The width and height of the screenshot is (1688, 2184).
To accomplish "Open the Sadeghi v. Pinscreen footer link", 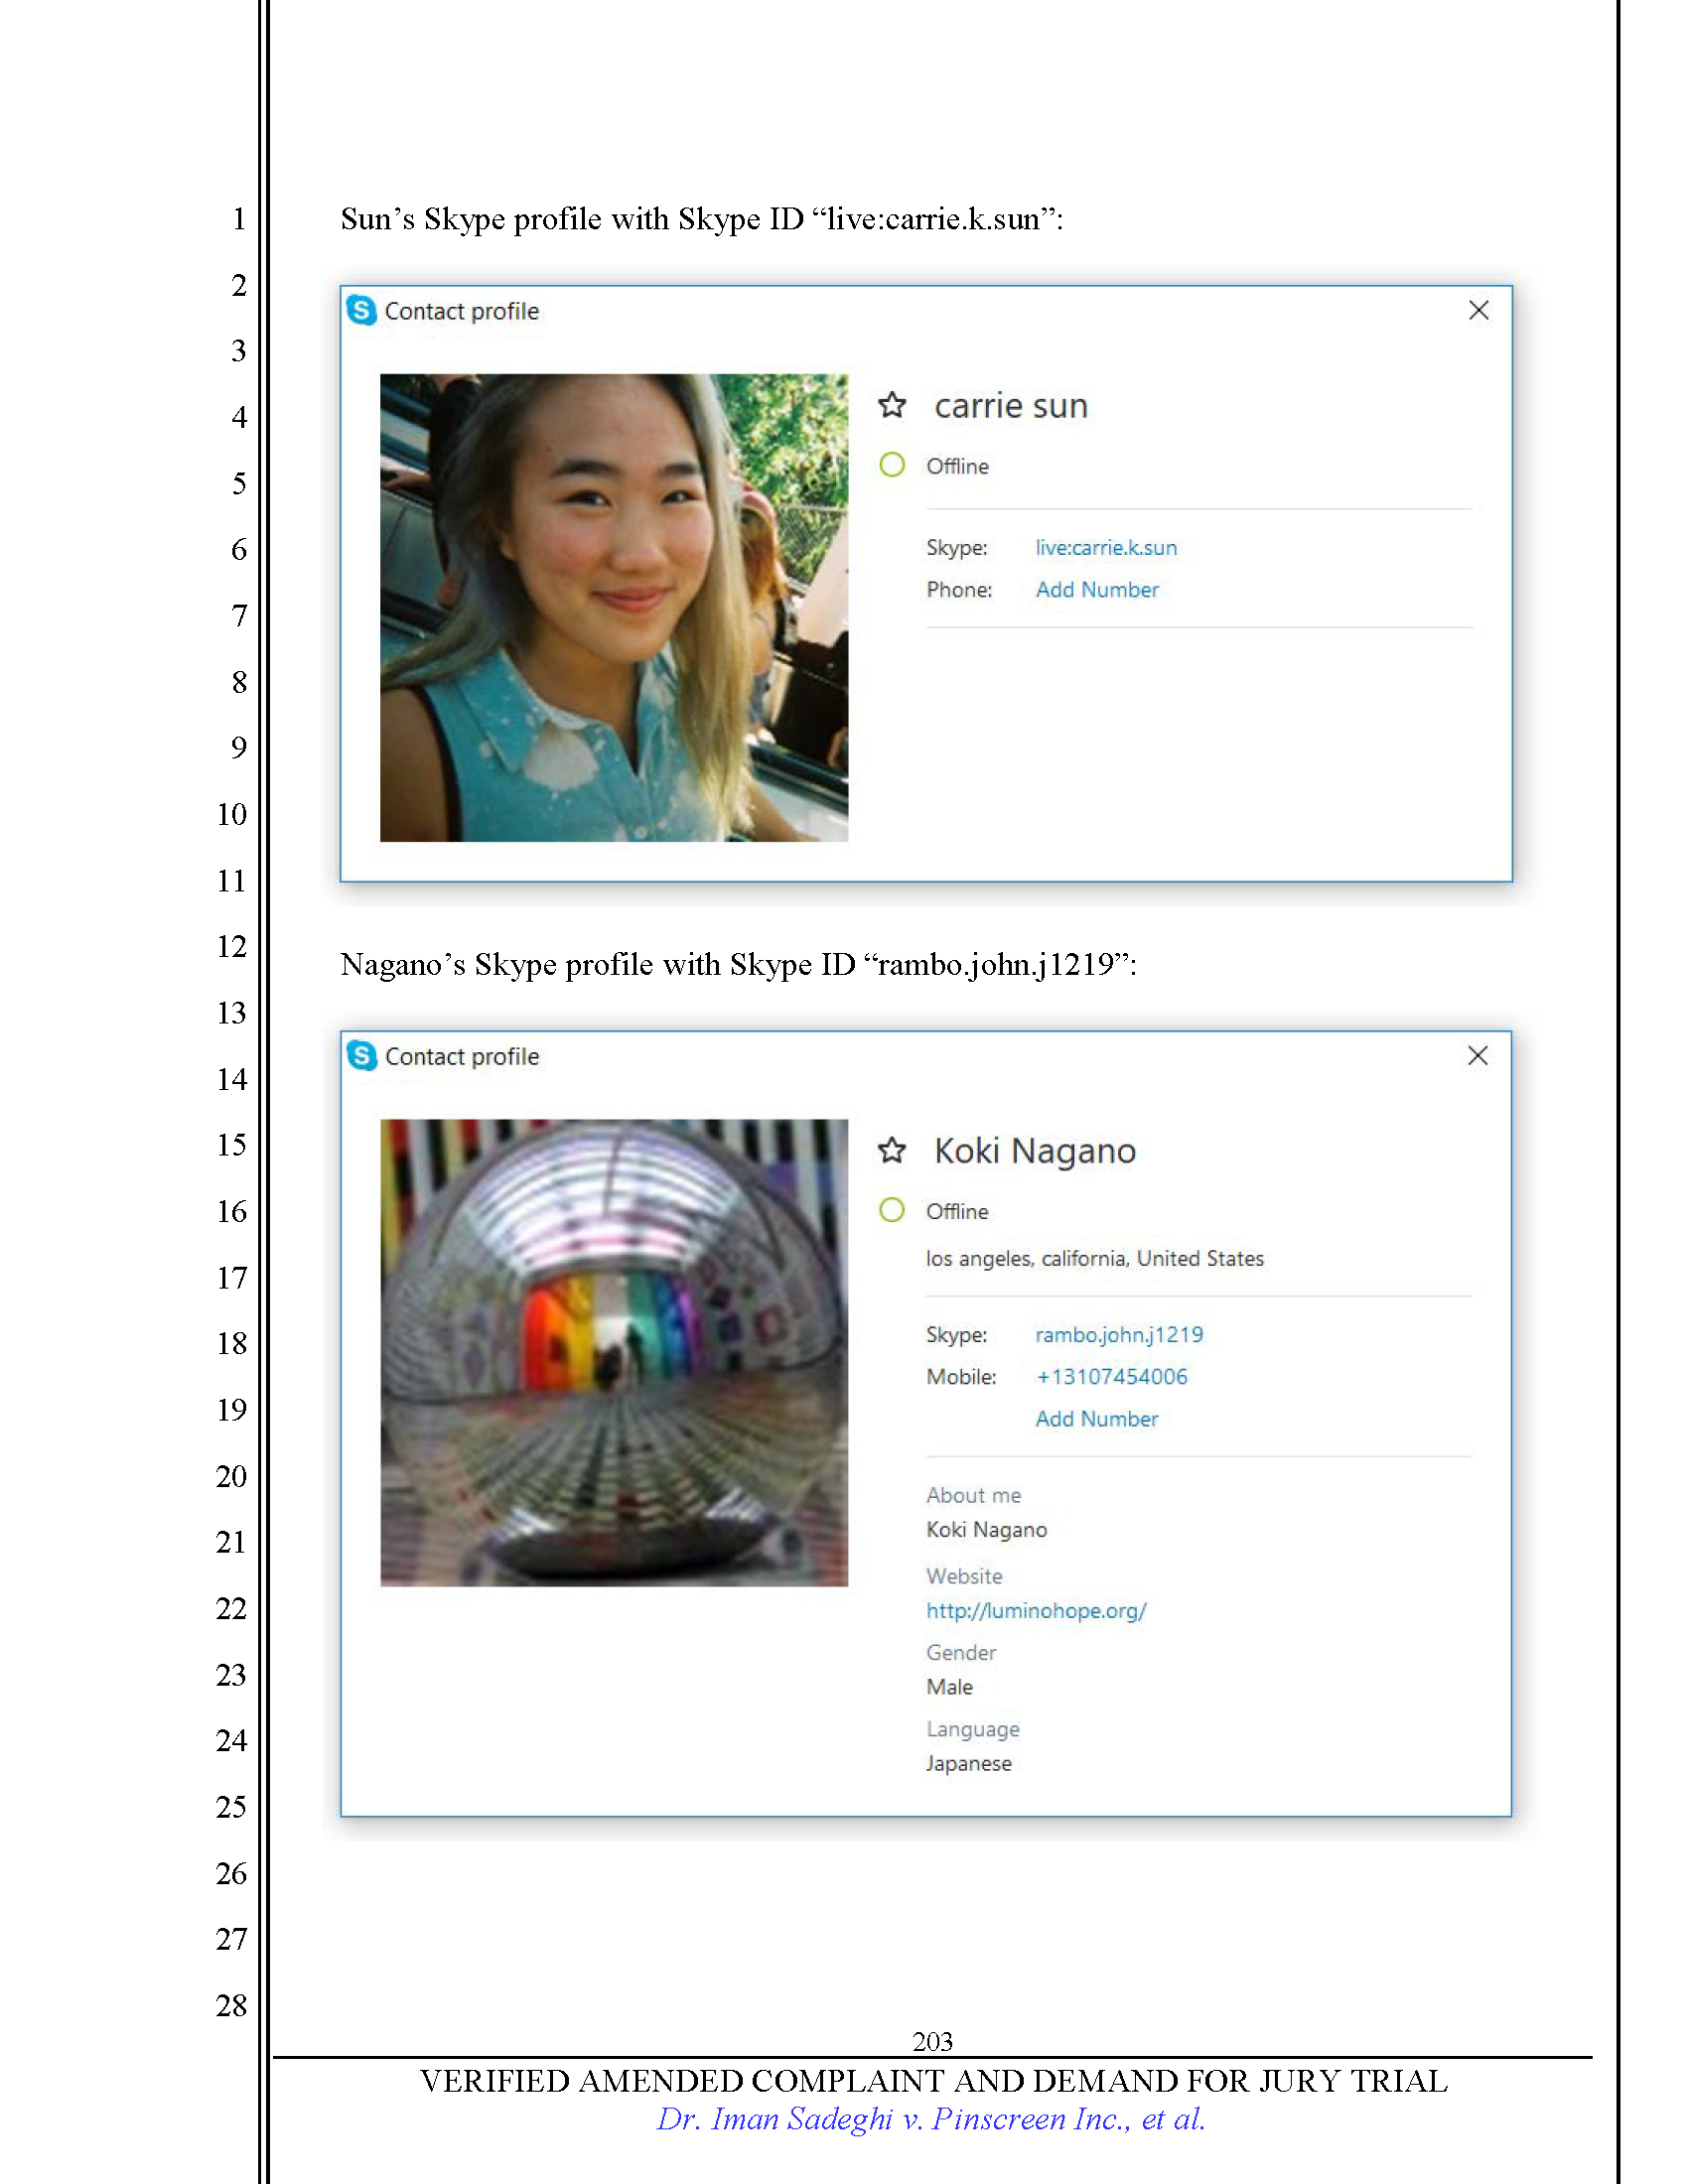I will pyautogui.click(x=930, y=2119).
